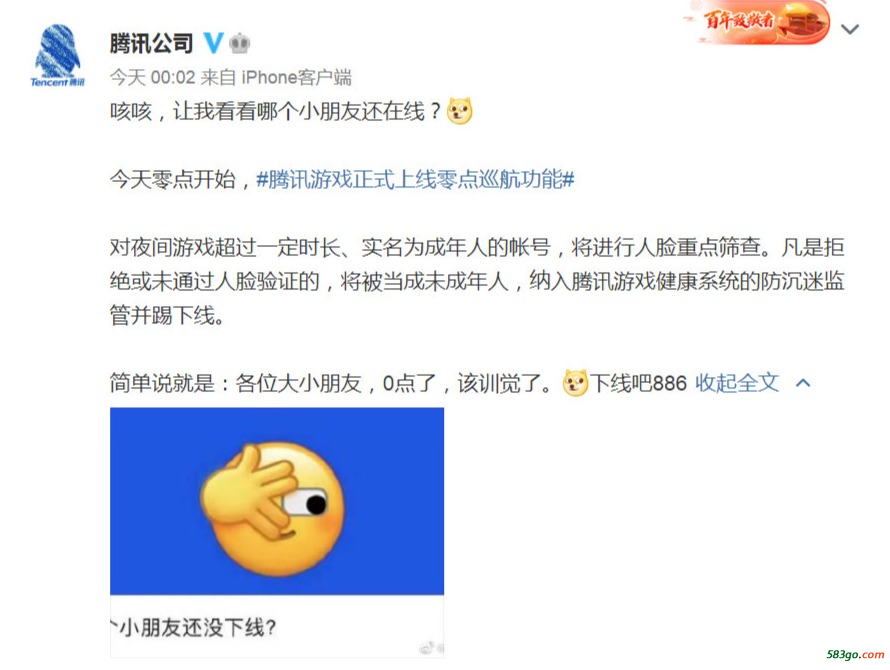Open the iPhone客户端 source link
The image size is (890, 670).
296,77
